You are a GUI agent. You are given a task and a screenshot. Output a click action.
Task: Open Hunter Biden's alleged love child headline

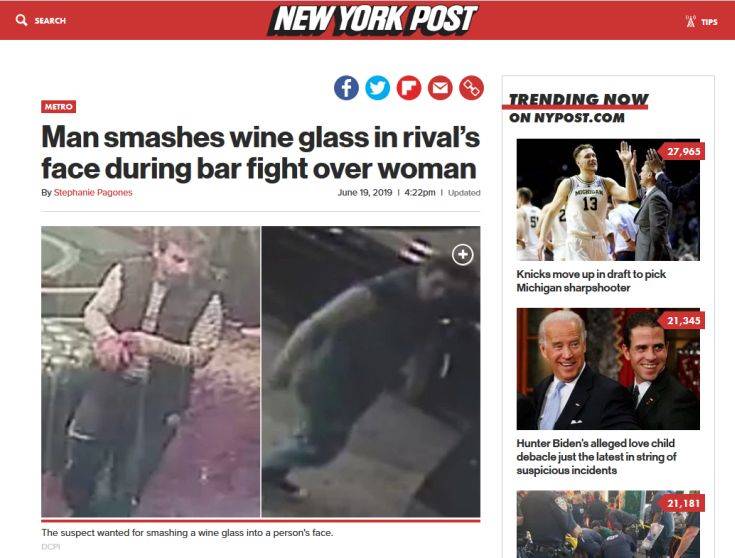(596, 456)
